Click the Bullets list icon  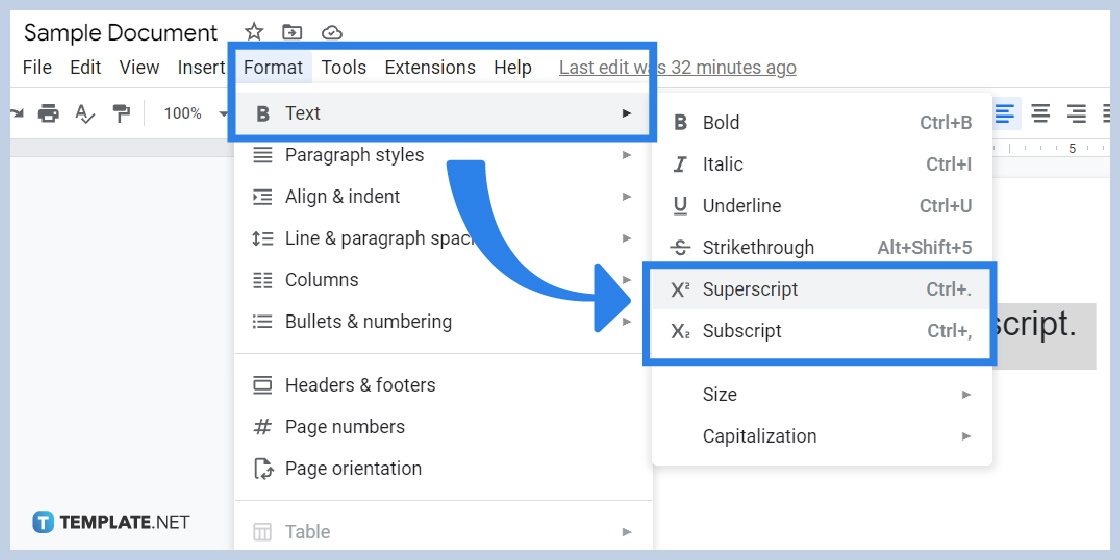coord(263,321)
